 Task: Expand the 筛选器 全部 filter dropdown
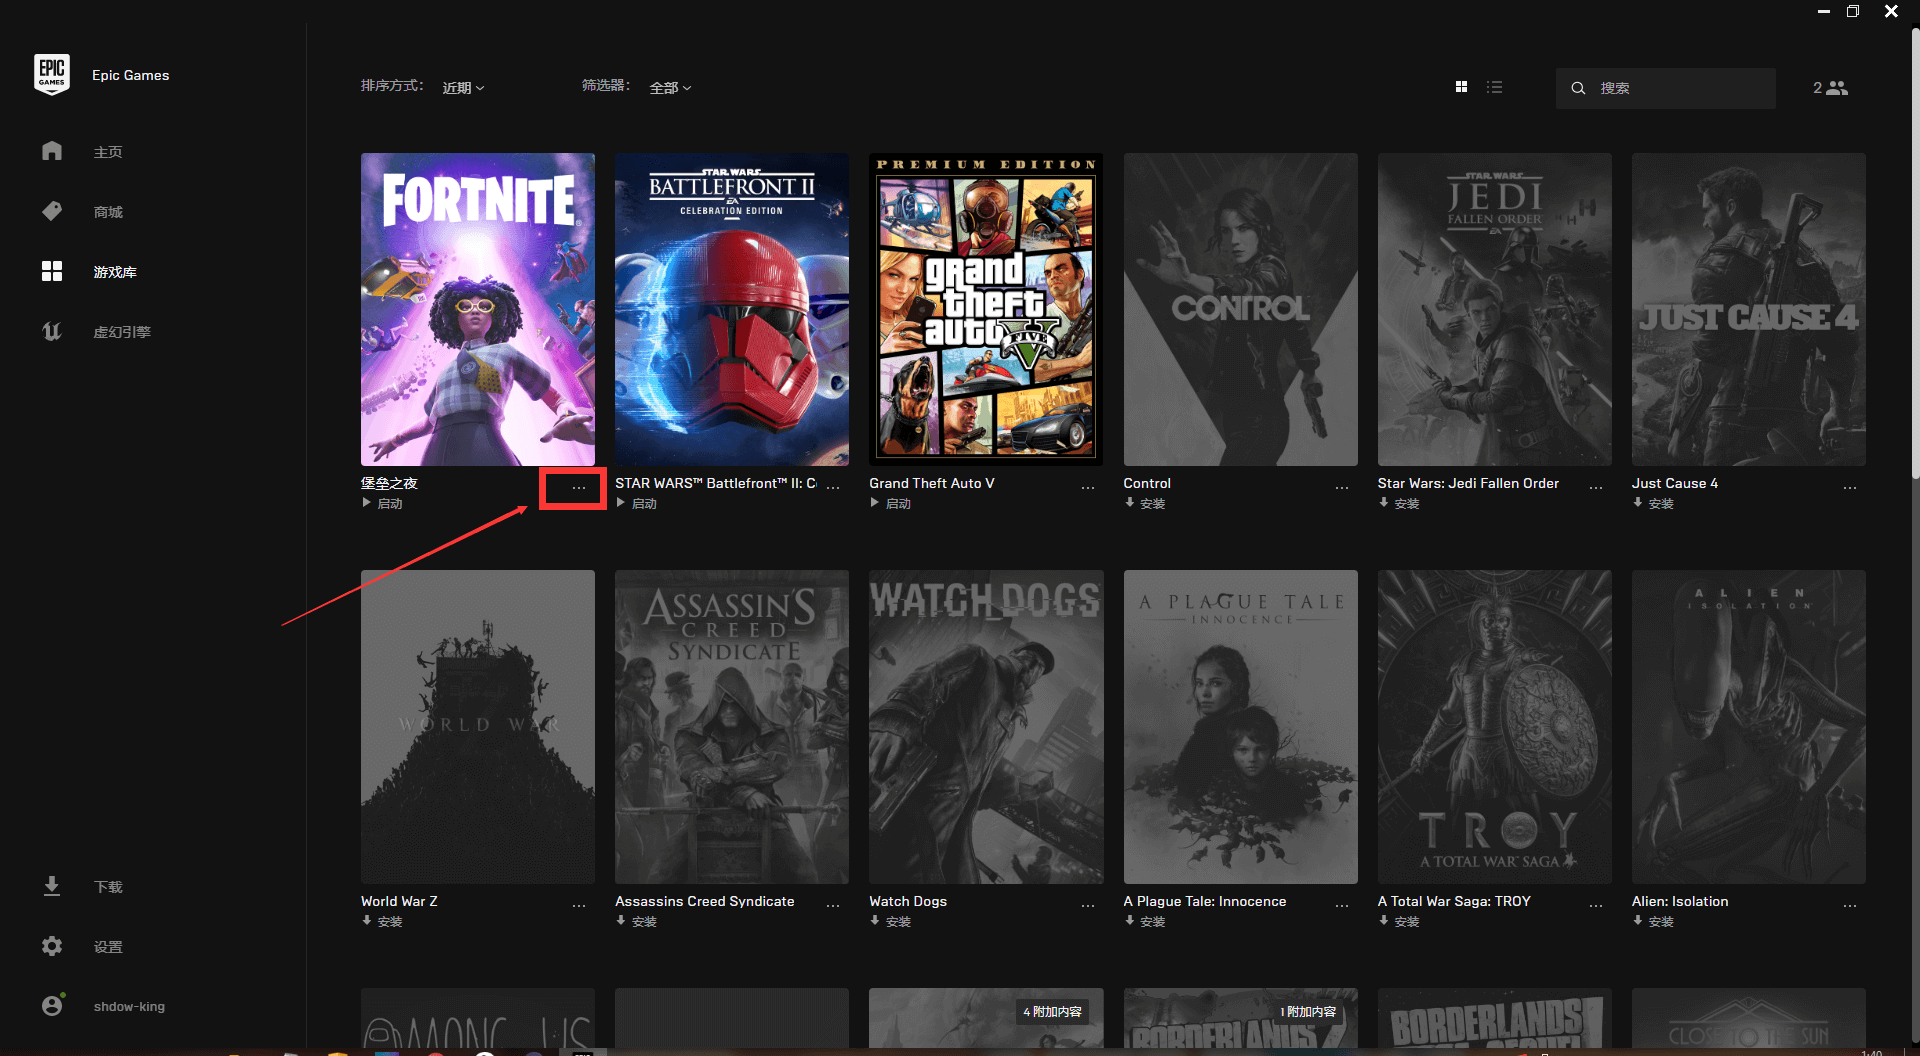670,88
